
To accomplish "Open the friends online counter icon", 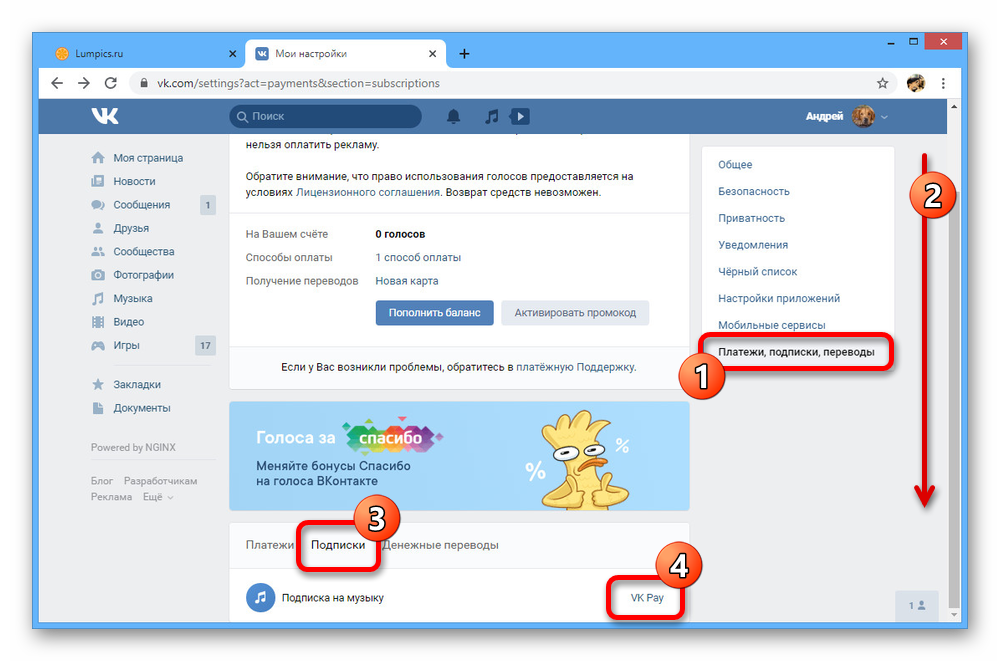I will click(917, 605).
